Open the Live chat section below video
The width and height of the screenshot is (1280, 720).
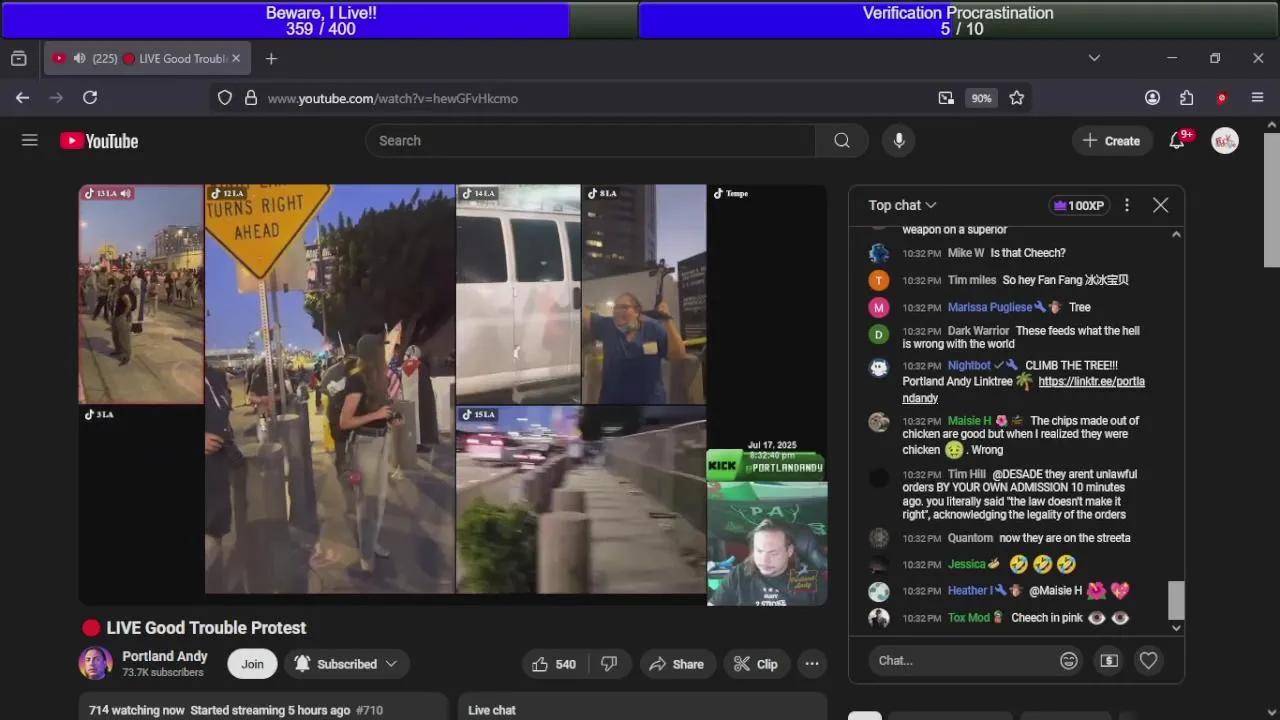(x=642, y=707)
